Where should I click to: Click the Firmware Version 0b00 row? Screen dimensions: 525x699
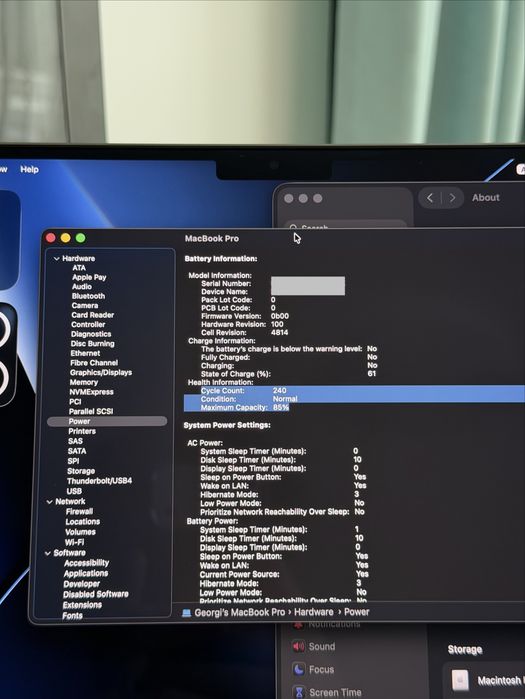[245, 316]
